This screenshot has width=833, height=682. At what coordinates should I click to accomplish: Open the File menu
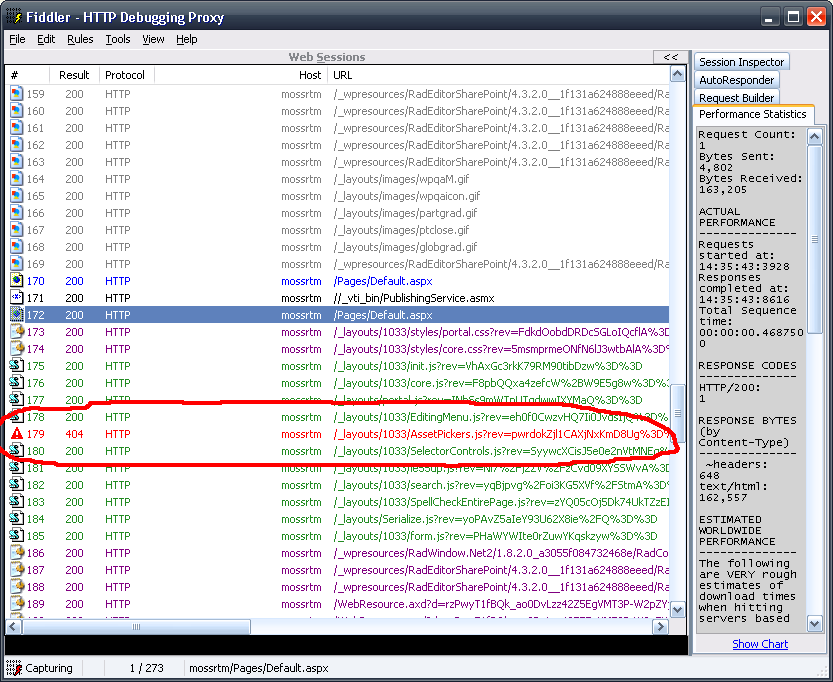17,39
